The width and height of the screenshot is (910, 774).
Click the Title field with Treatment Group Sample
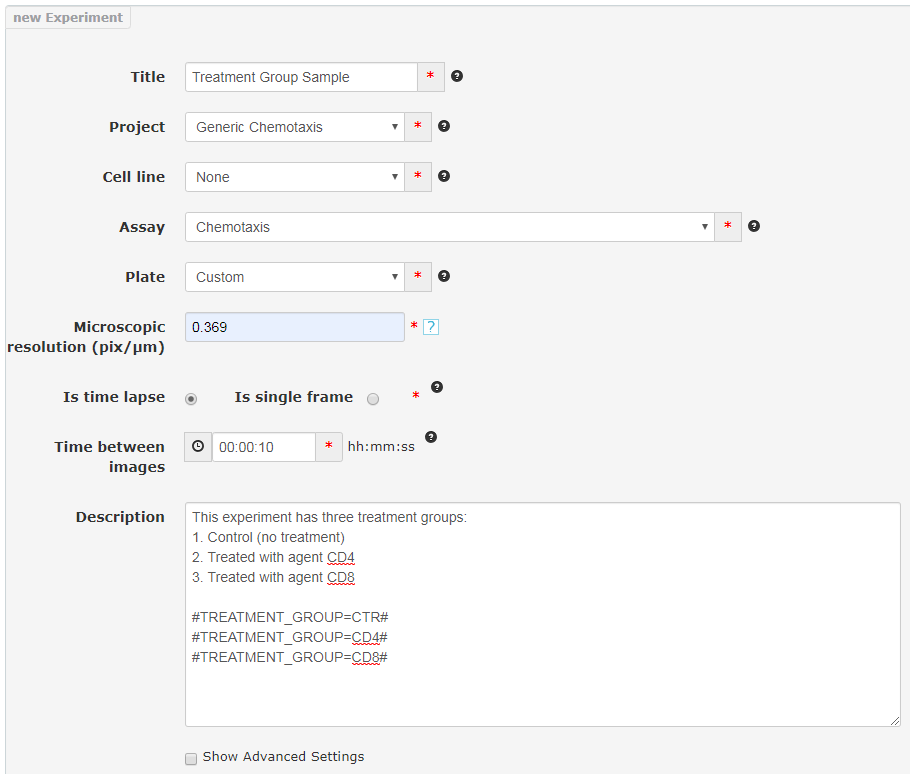click(301, 77)
